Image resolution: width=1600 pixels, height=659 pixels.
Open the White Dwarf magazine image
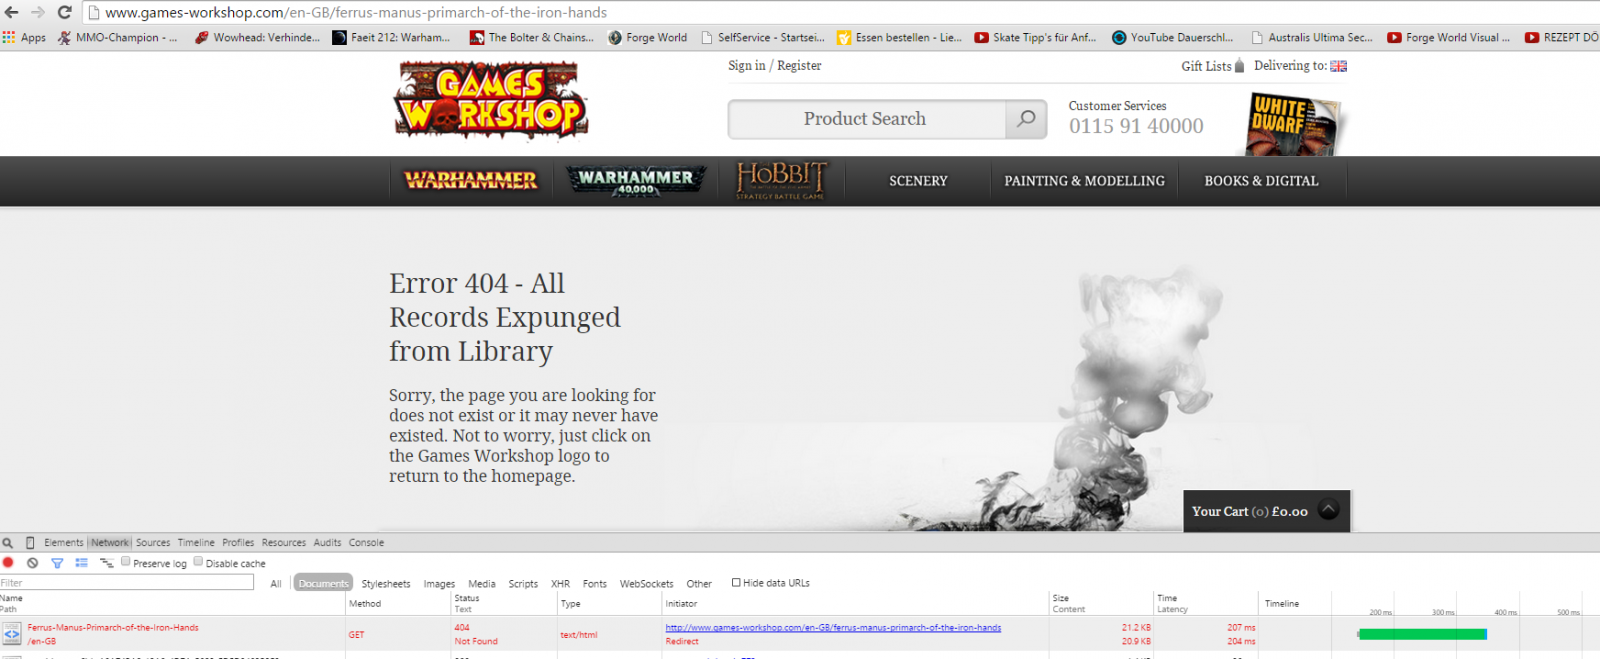(x=1292, y=123)
